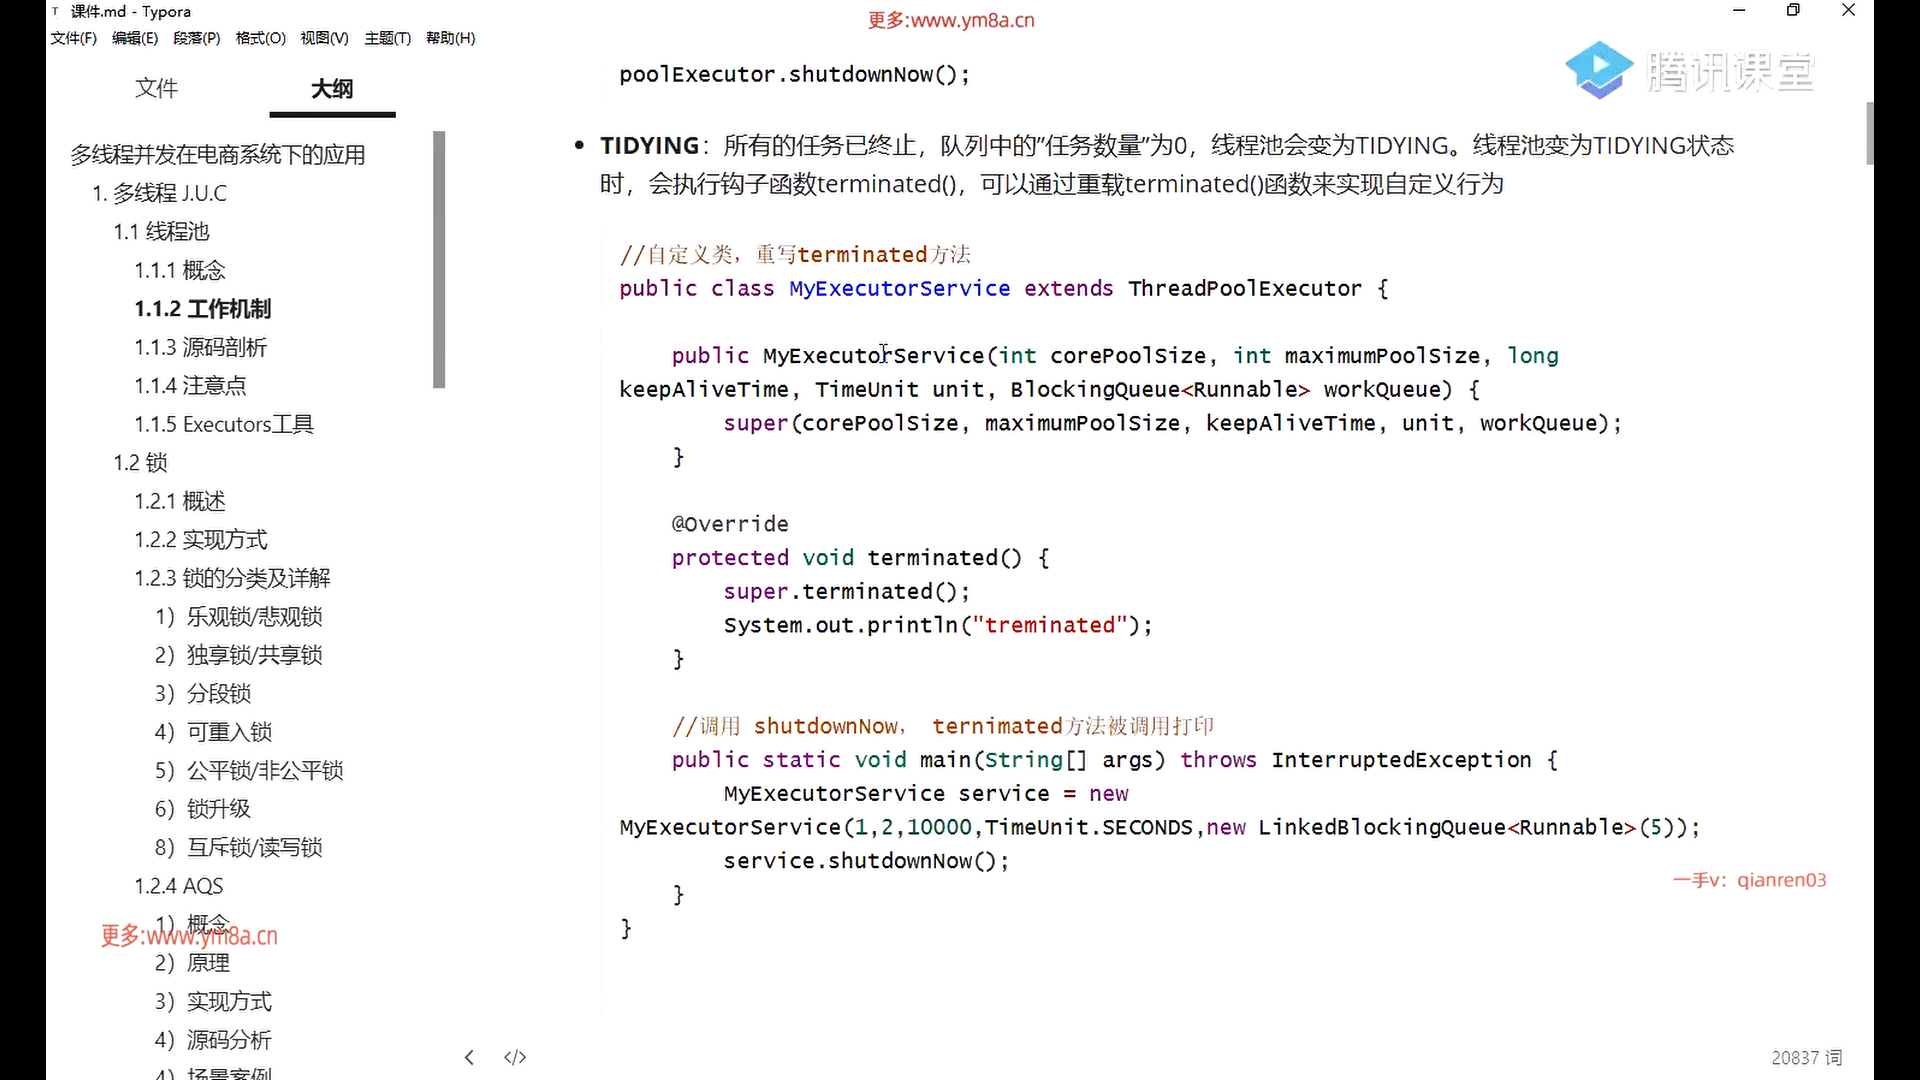
Task: Switch to the 大纲 outline tab
Action: tap(331, 88)
